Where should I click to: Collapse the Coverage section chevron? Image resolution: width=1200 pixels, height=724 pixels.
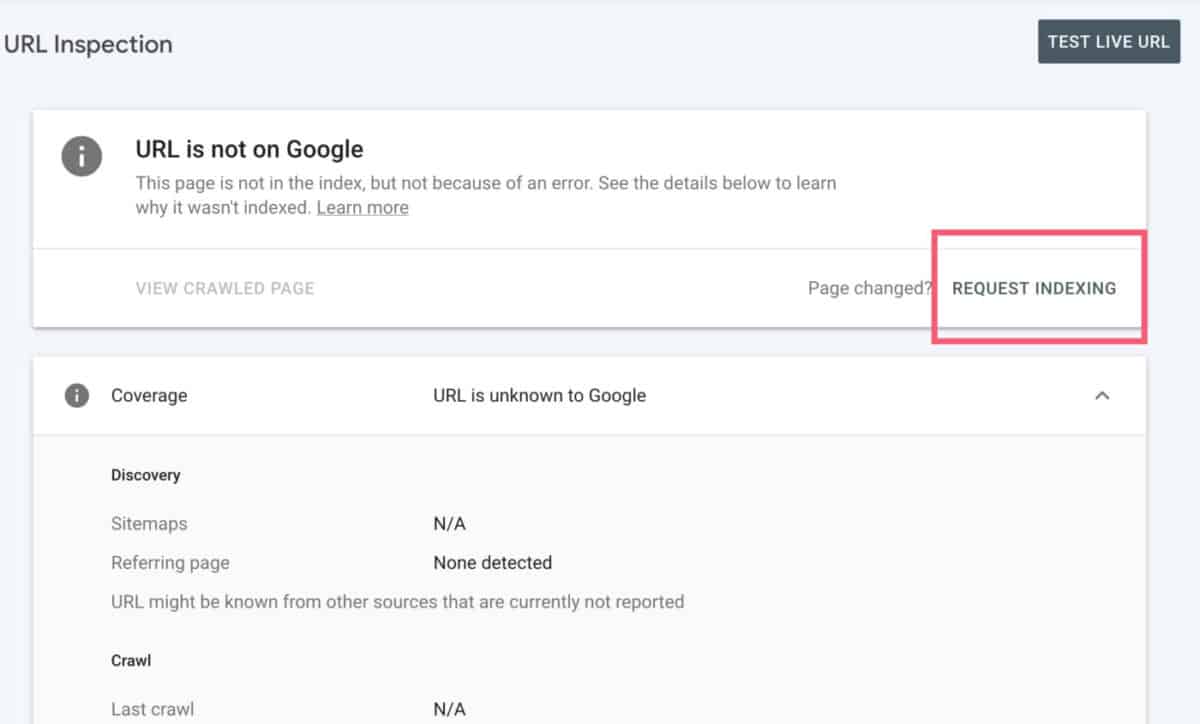1102,395
